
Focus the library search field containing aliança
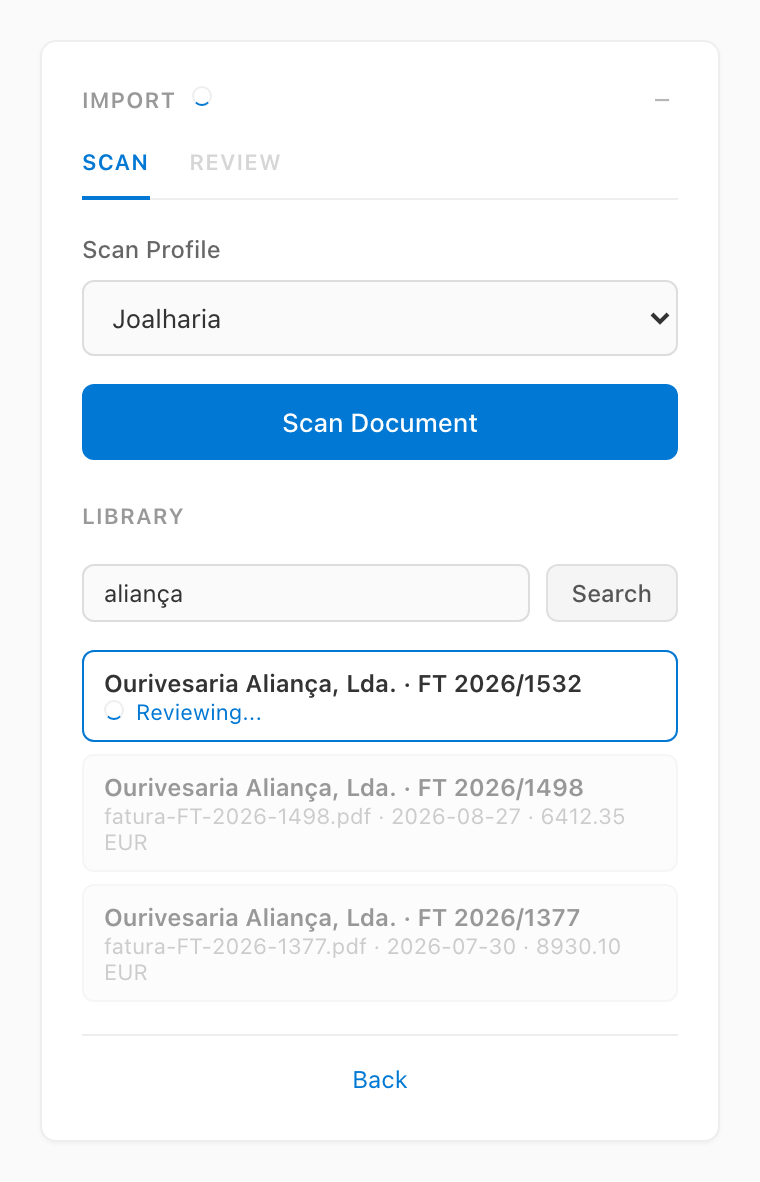click(x=305, y=593)
